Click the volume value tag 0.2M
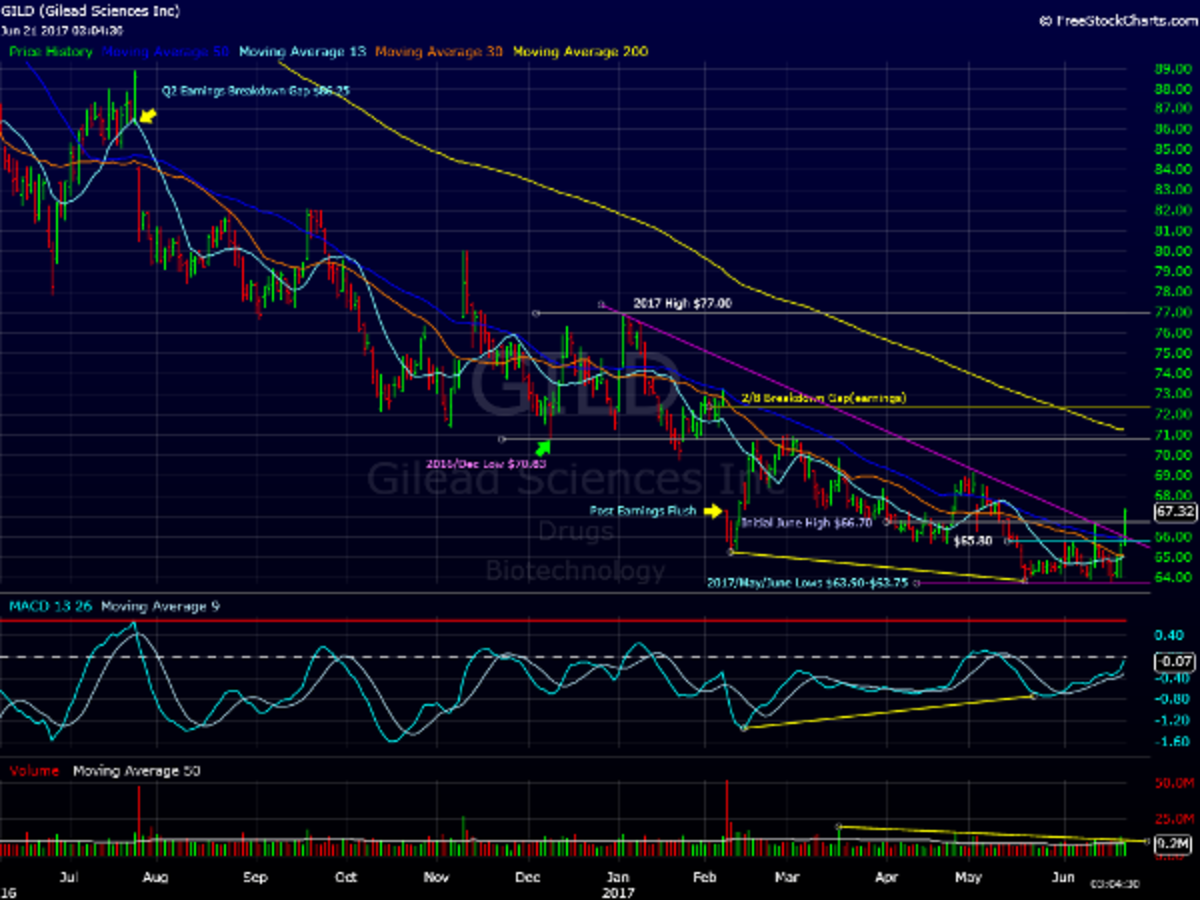Viewport: 1200px width, 900px height. pyautogui.click(x=1171, y=844)
